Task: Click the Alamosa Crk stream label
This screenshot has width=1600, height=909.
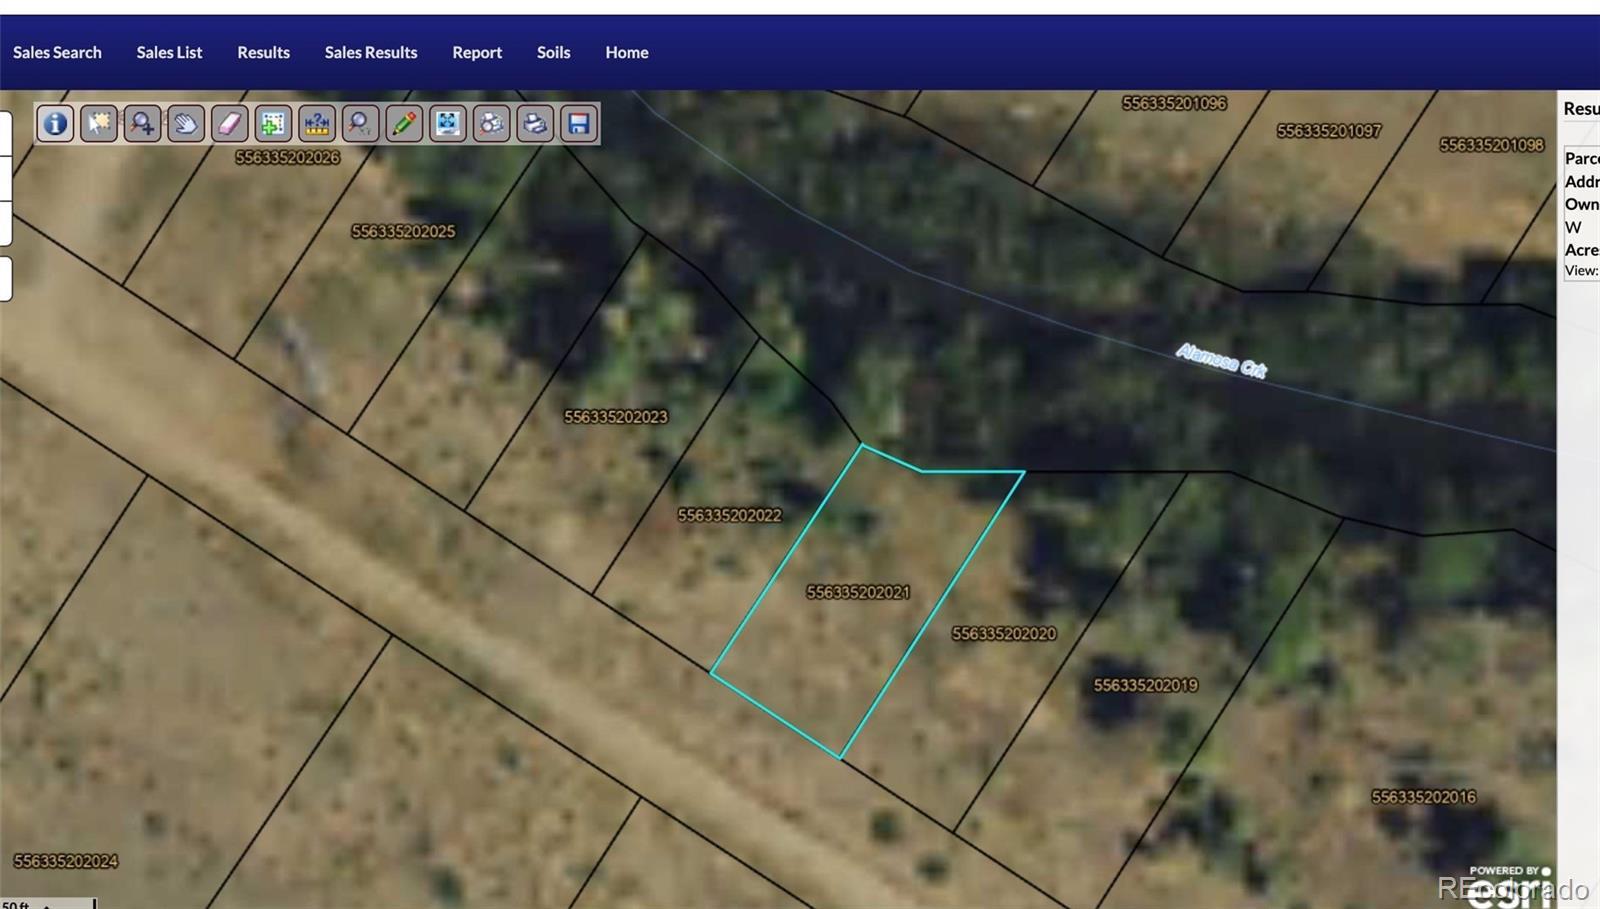Action: (x=1221, y=360)
